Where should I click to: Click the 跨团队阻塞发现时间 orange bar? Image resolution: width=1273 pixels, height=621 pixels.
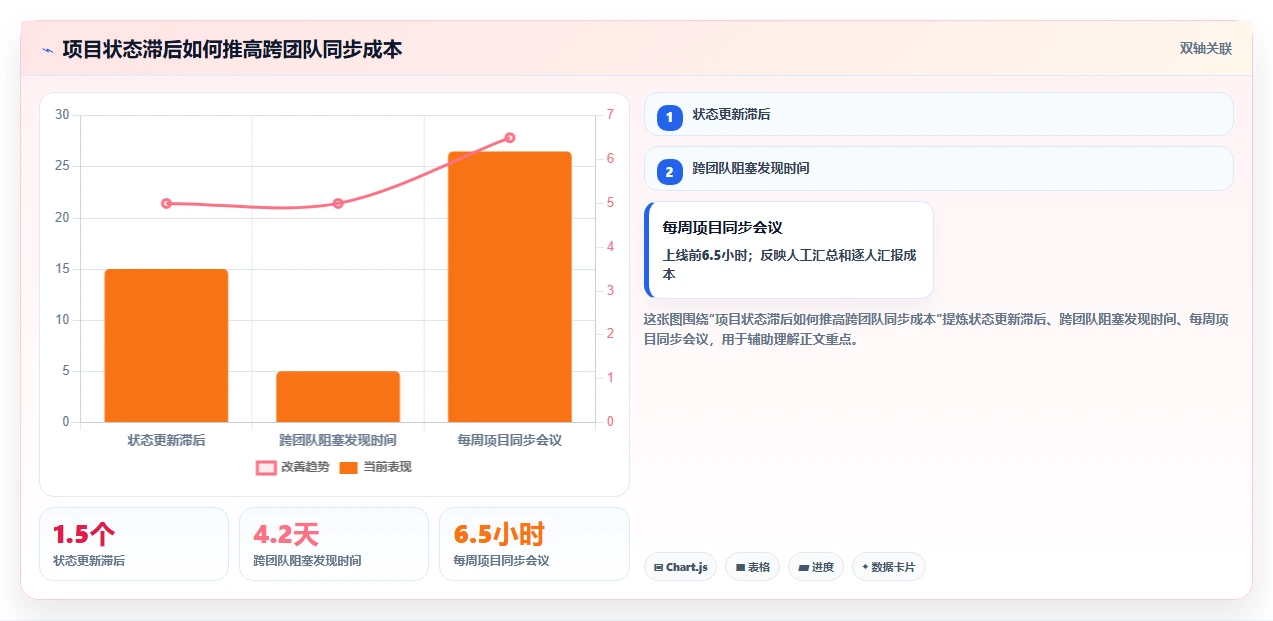(x=338, y=396)
